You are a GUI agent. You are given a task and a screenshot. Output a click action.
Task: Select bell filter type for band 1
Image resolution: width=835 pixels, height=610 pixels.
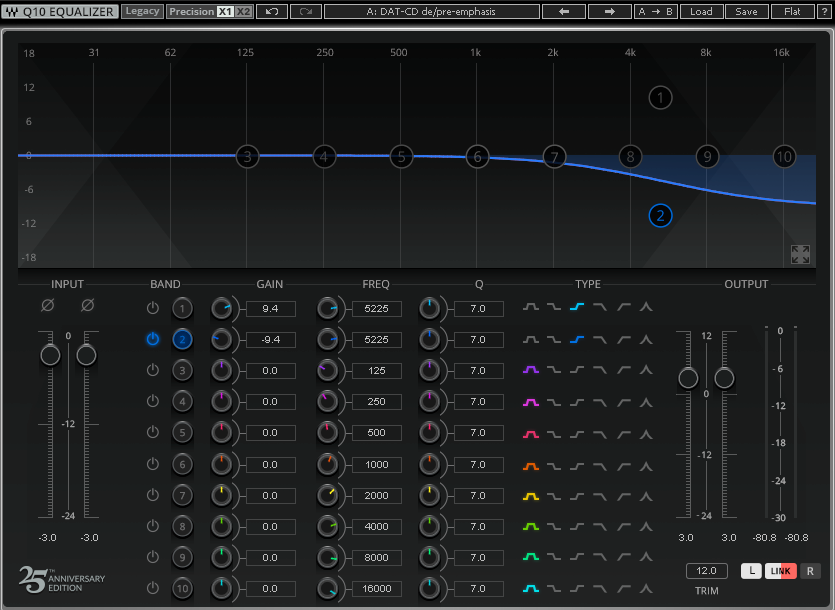click(531, 307)
